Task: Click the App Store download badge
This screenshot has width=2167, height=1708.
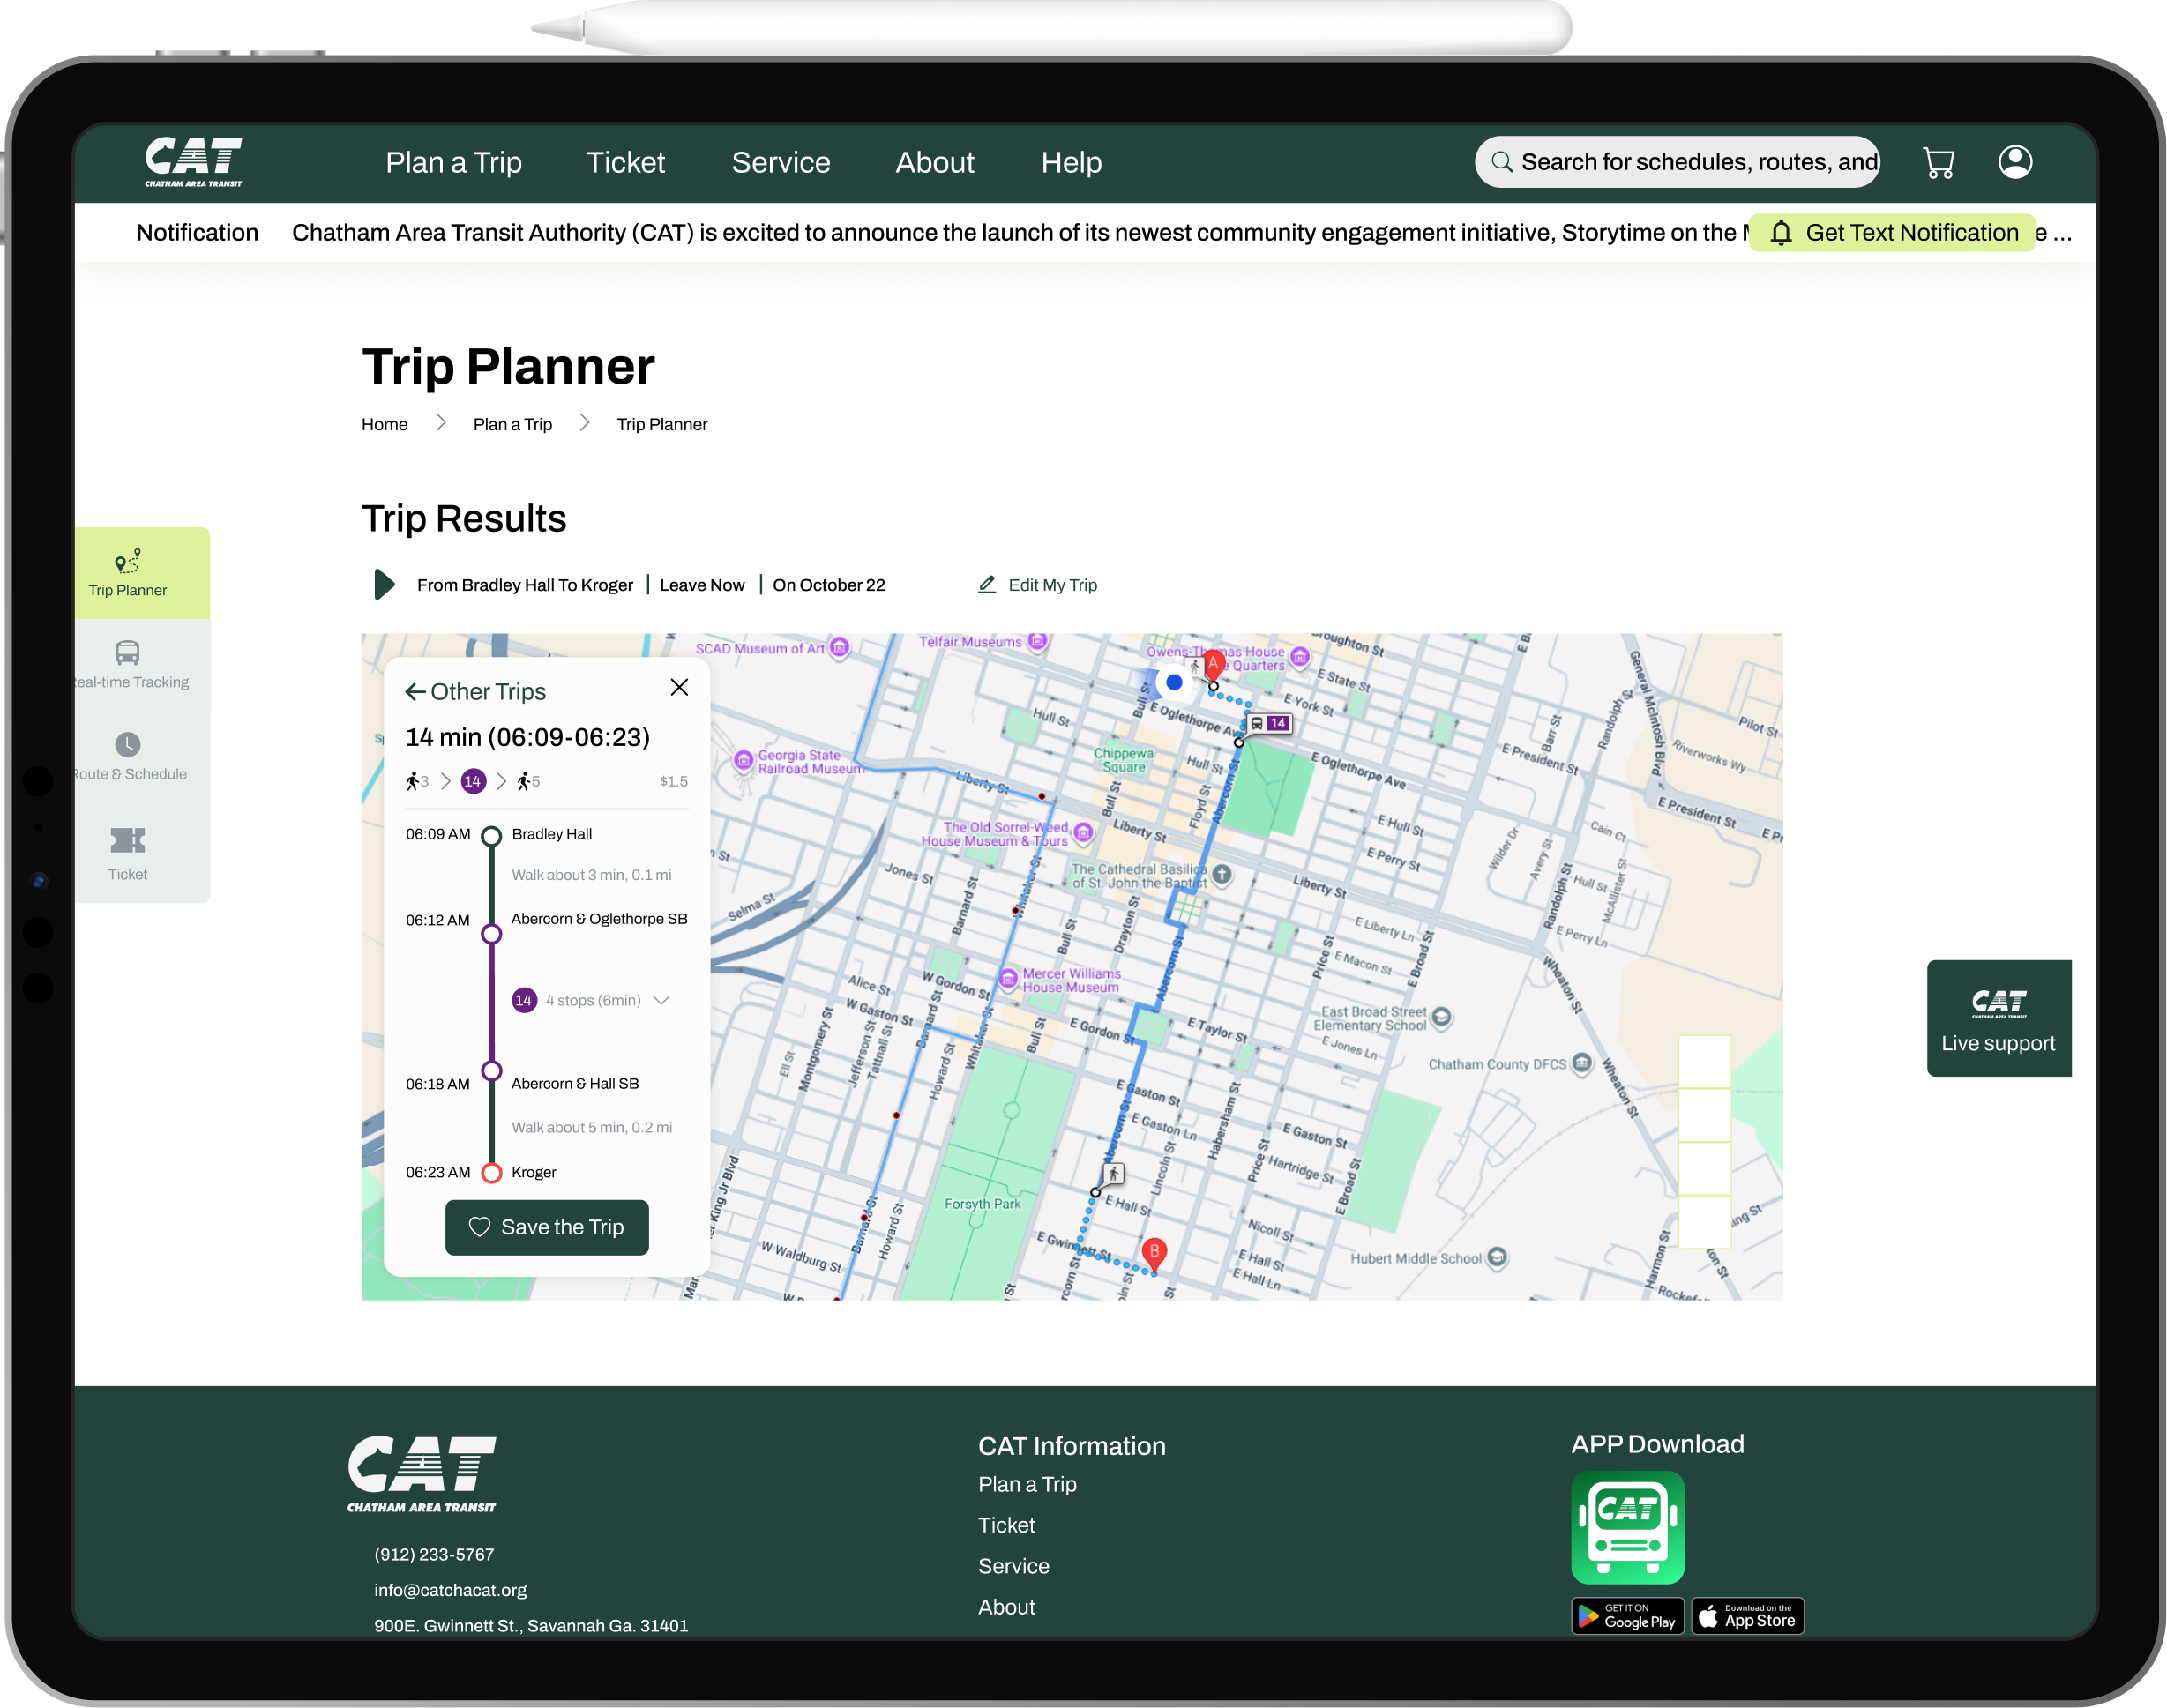Action: coord(1747,1616)
